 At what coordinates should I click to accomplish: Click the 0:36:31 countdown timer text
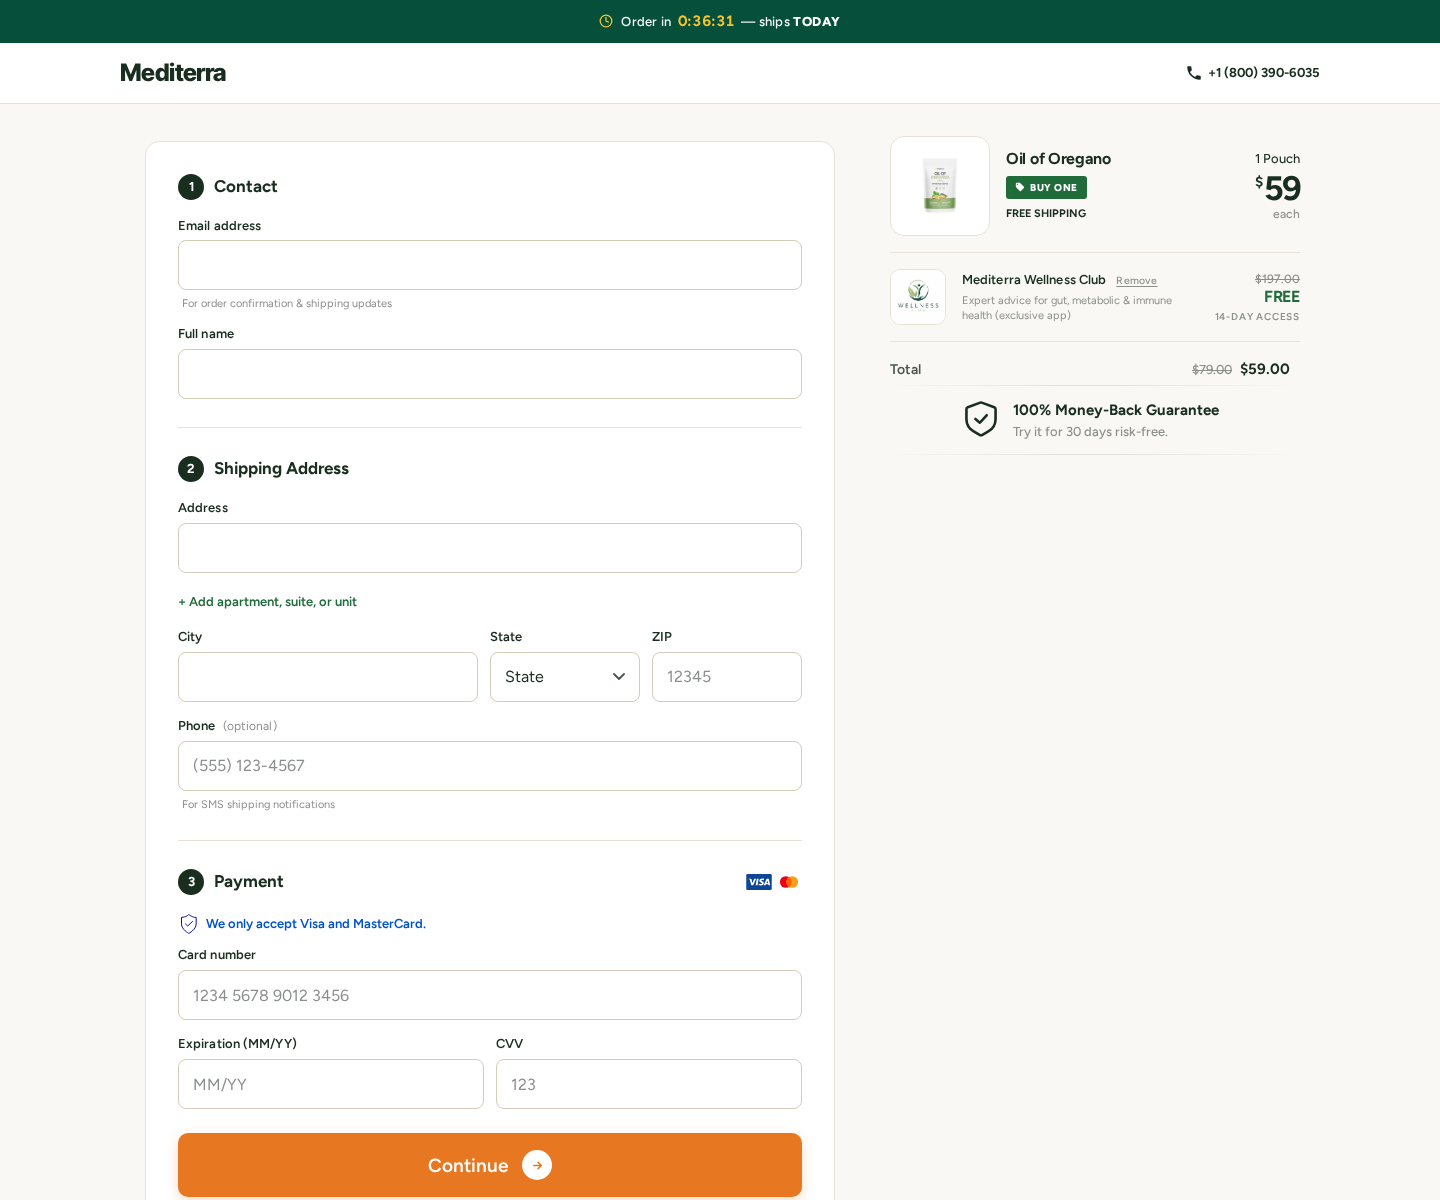[x=706, y=21]
